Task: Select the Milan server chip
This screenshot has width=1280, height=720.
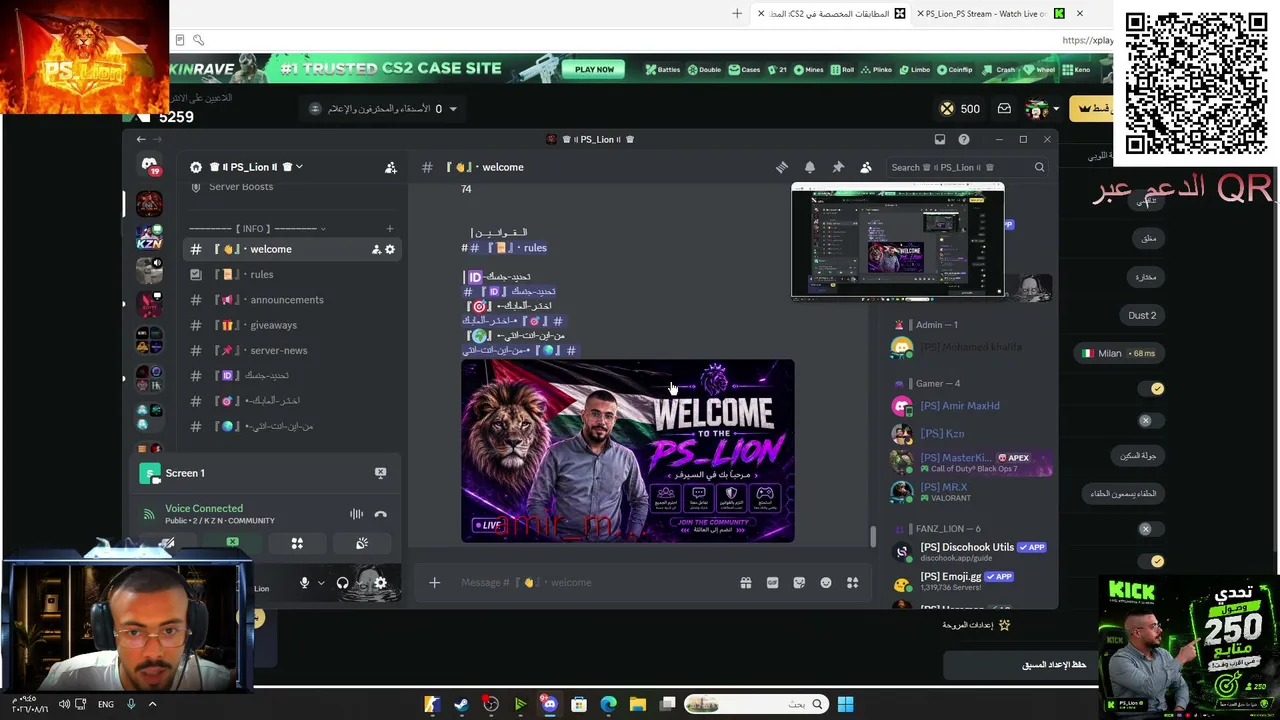Action: click(x=1119, y=353)
